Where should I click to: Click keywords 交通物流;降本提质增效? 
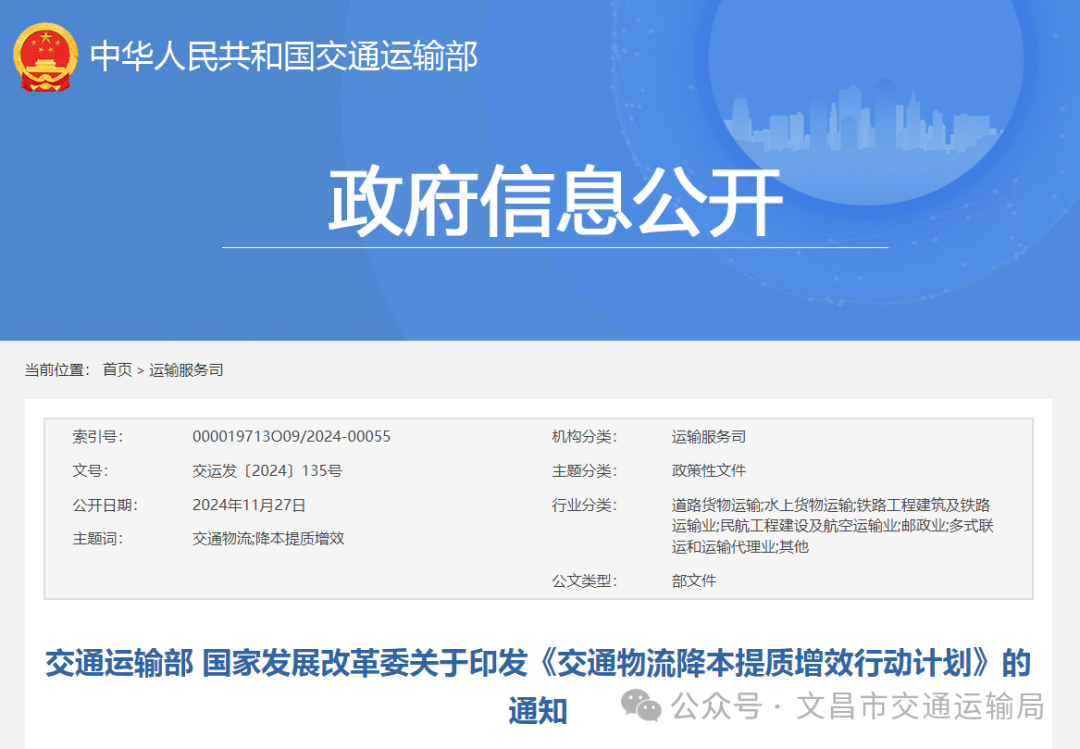coord(268,539)
